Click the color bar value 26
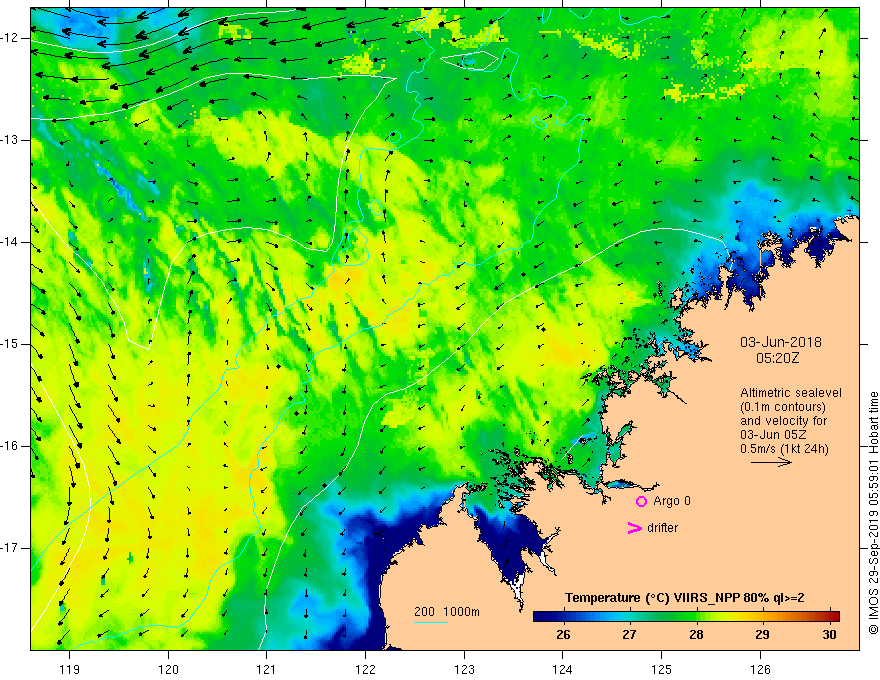This screenshot has height=680, width=880. click(563, 635)
